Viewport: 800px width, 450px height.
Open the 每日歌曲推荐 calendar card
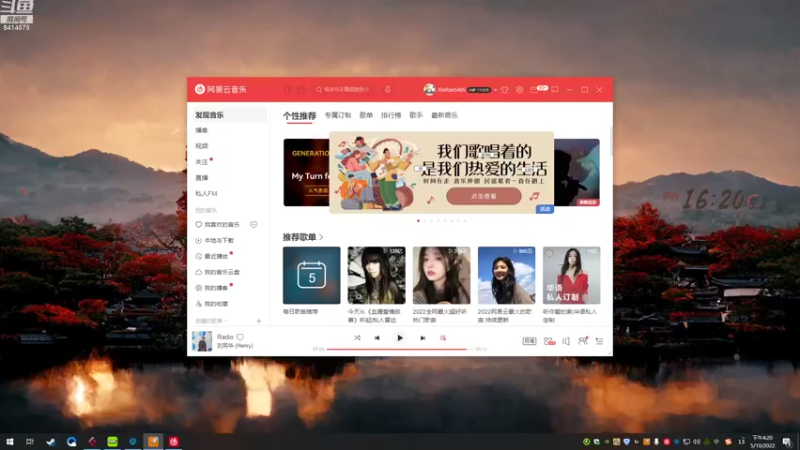coord(311,276)
